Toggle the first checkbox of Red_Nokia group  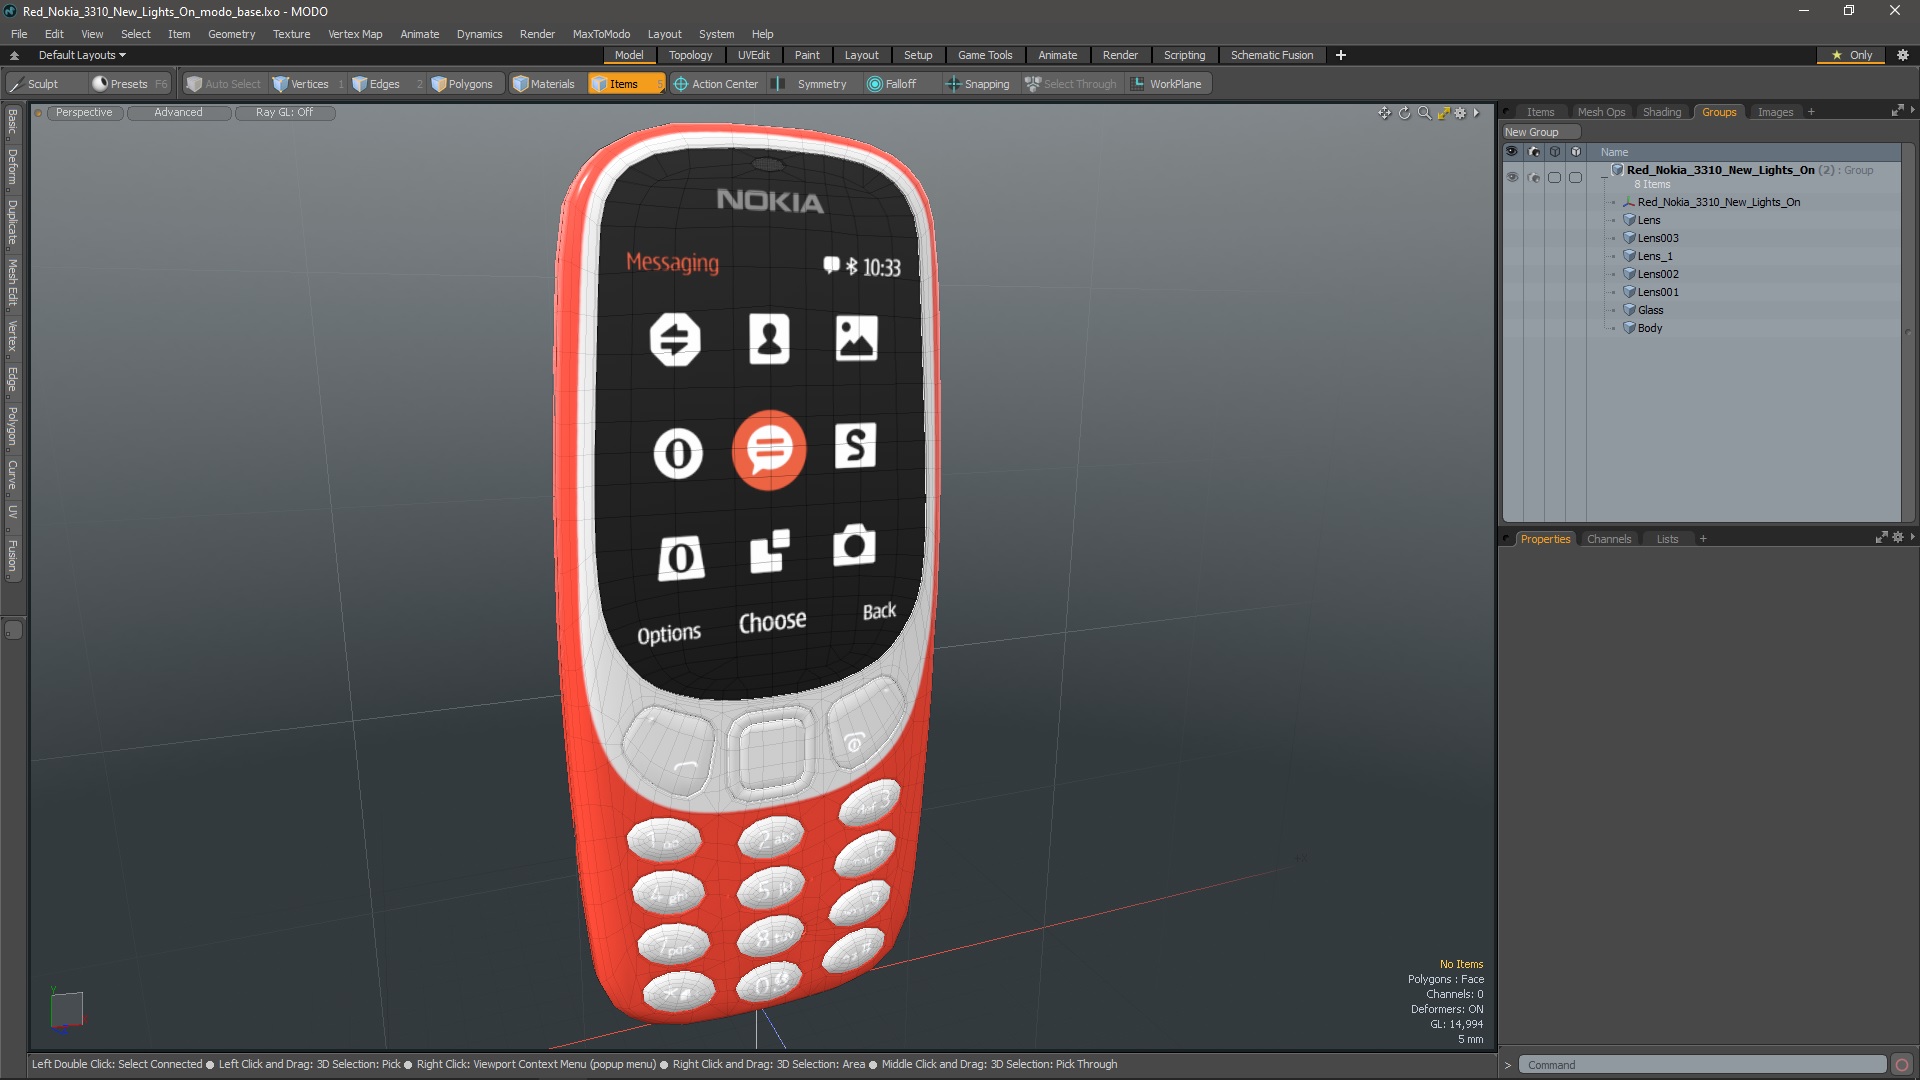[1554, 177]
